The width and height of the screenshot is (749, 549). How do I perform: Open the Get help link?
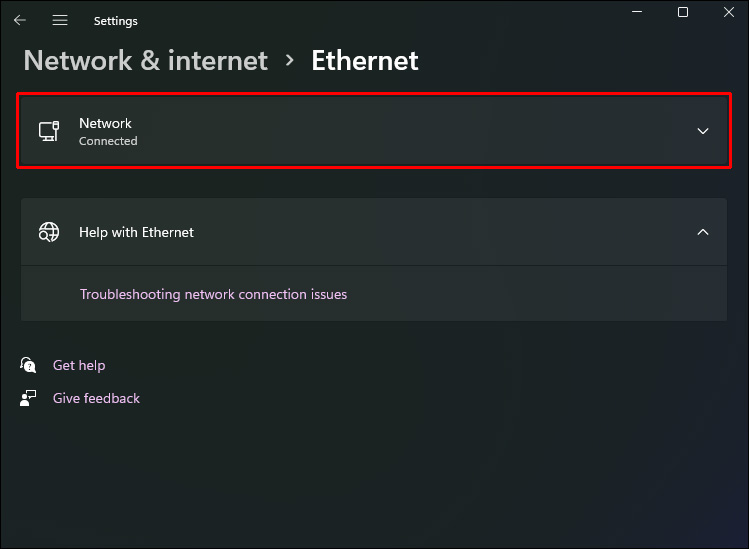(79, 365)
